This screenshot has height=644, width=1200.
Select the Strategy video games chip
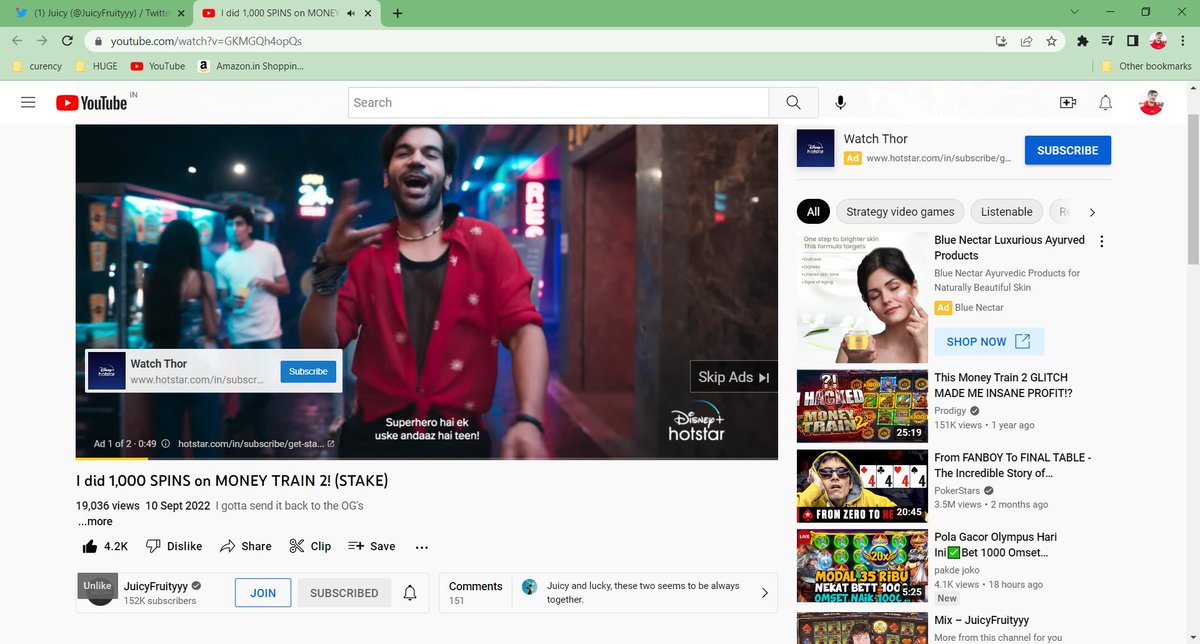coord(900,212)
